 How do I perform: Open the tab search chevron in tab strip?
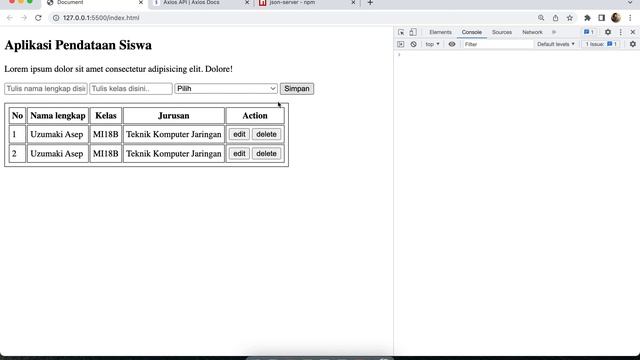pos(630,3)
